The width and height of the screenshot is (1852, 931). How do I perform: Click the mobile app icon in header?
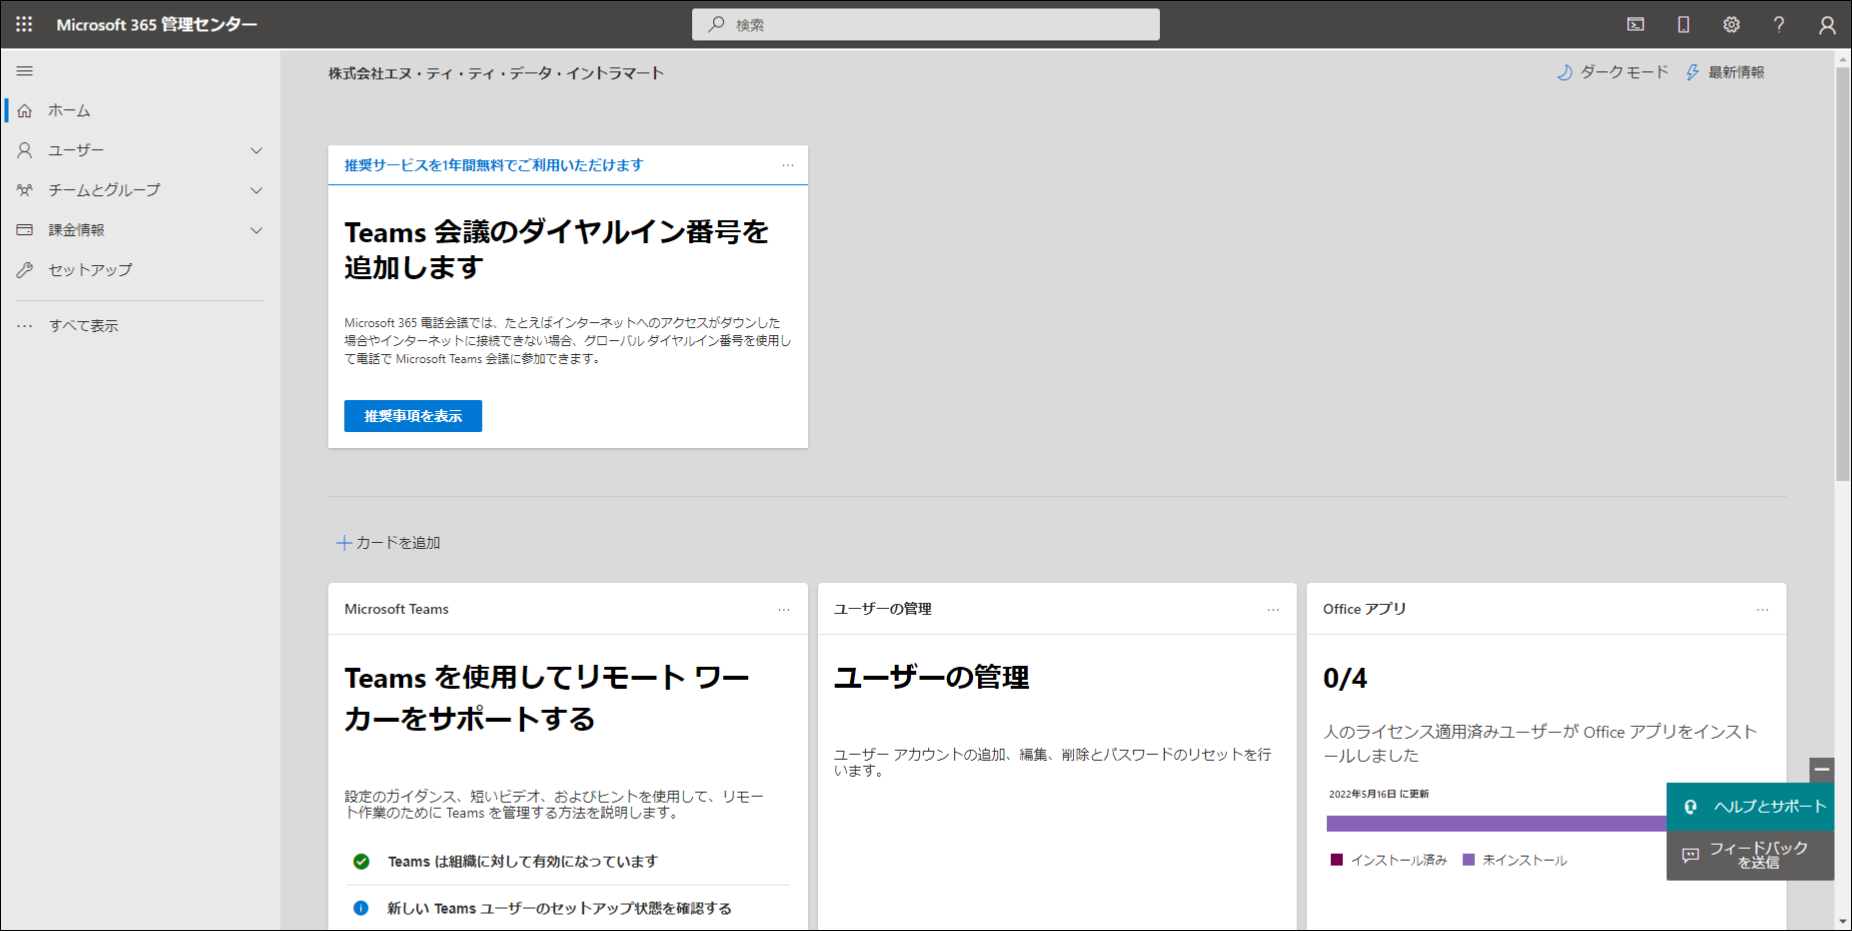pos(1684,25)
